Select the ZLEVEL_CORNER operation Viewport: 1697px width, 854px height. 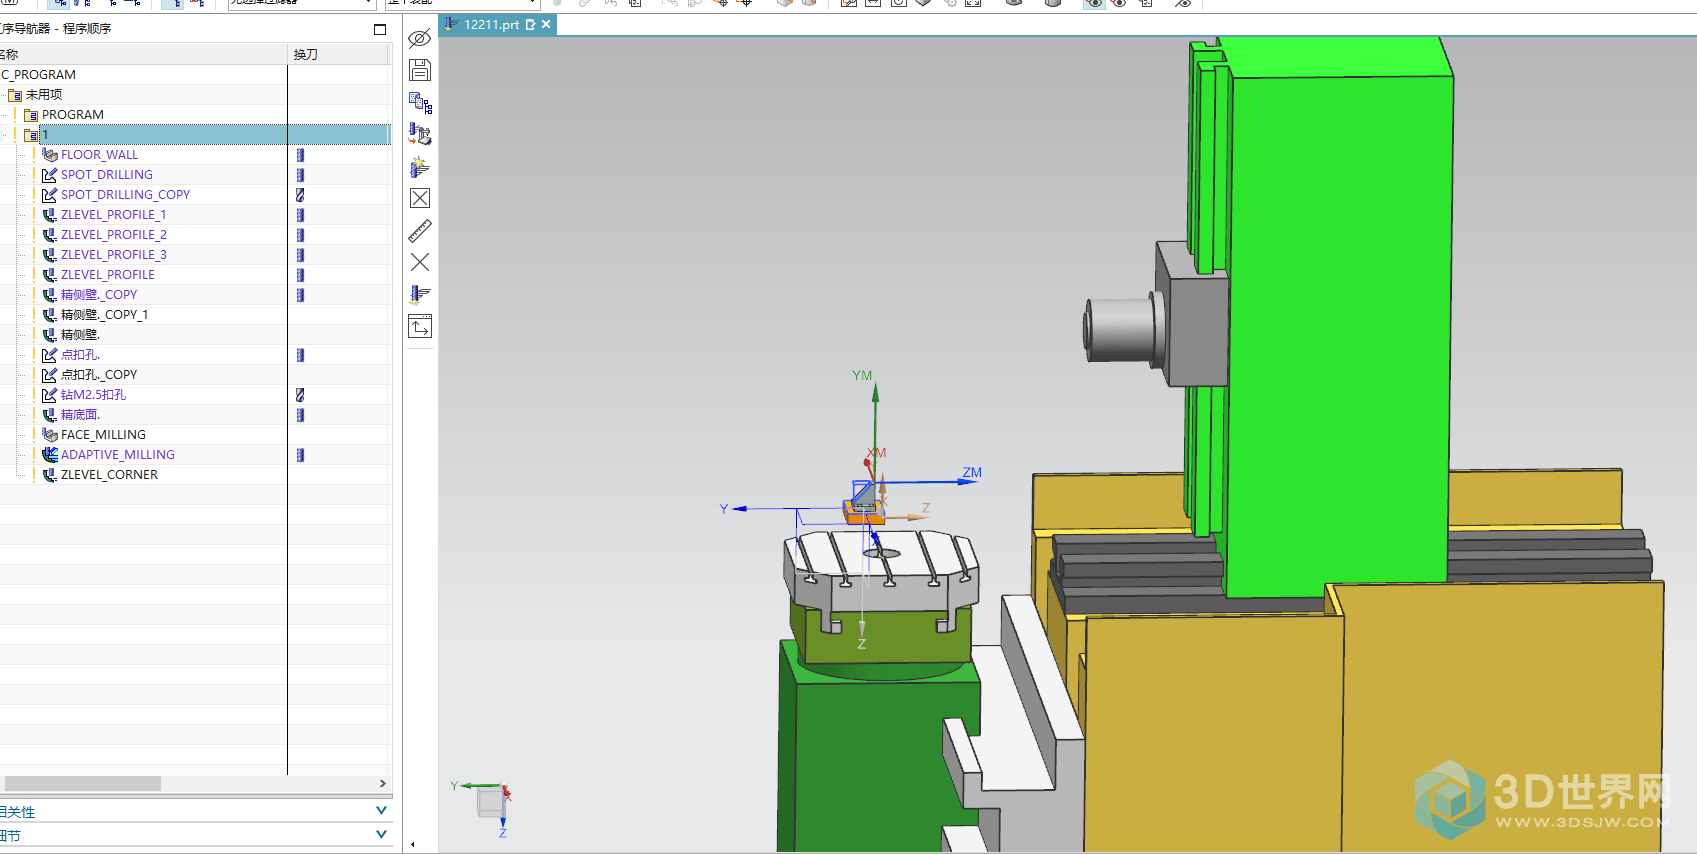coord(109,475)
